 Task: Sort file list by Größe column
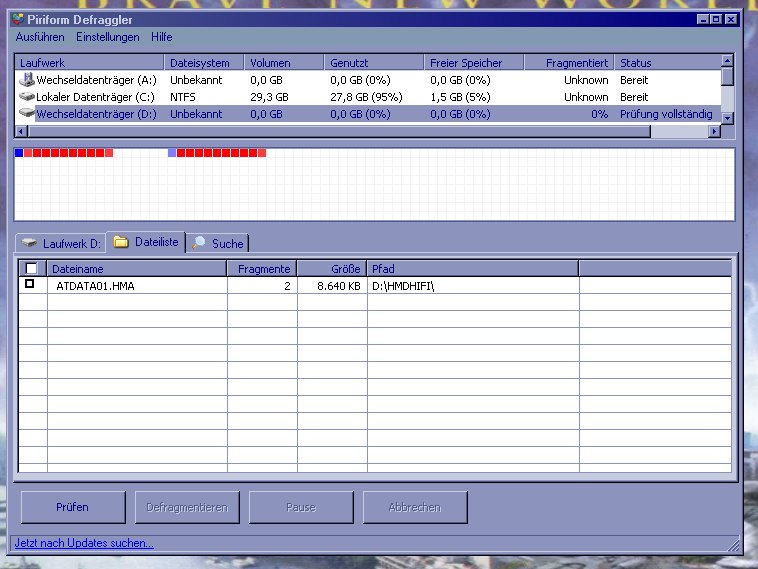pyautogui.click(x=332, y=268)
